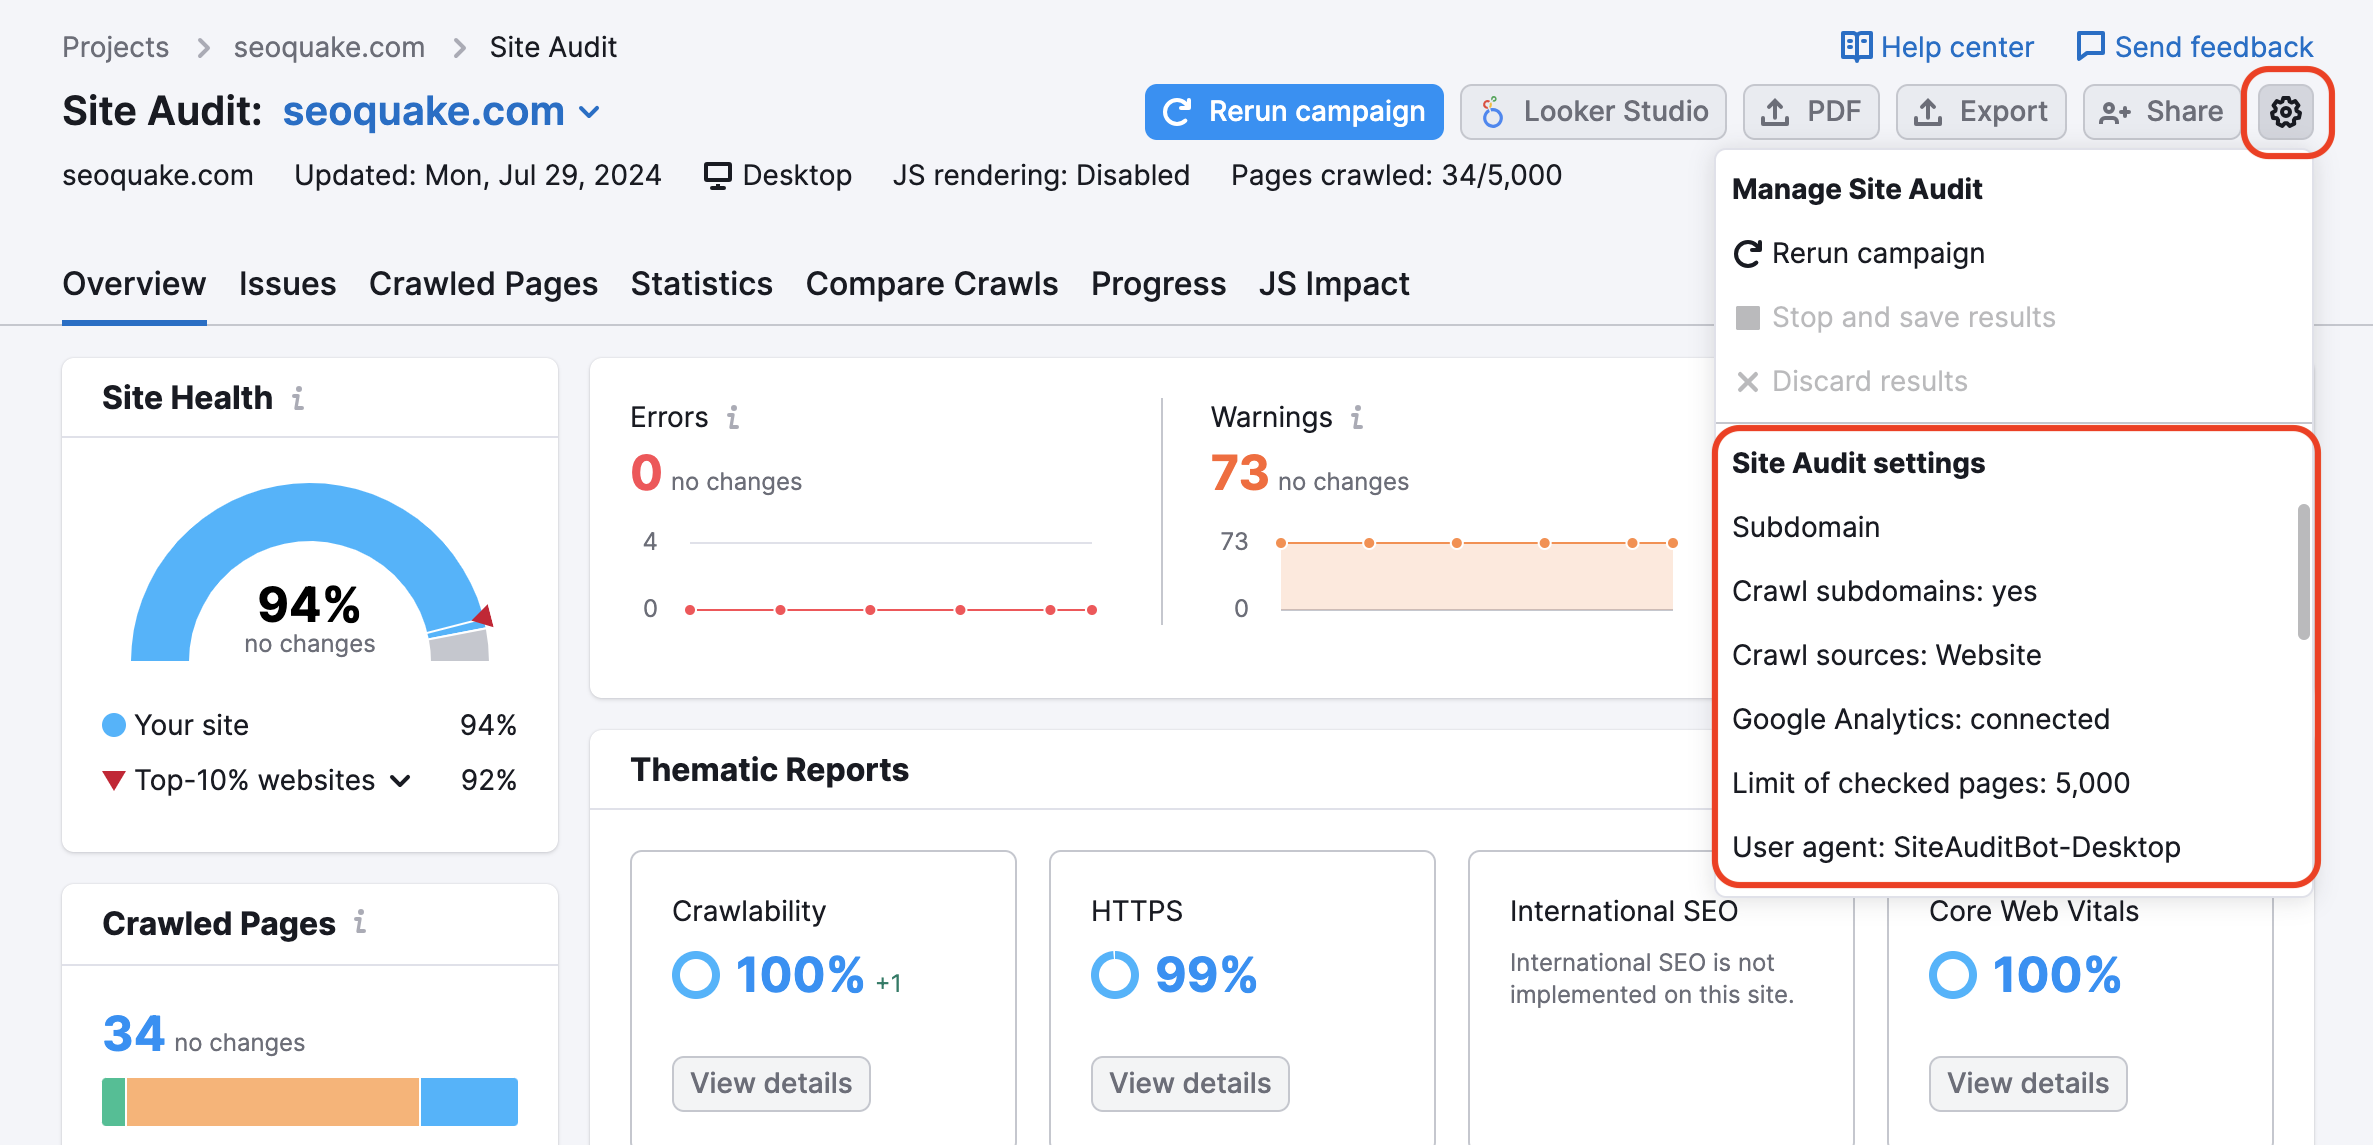The height and width of the screenshot is (1145, 2373).
Task: Click the Errors info icon
Action: pyautogui.click(x=733, y=417)
